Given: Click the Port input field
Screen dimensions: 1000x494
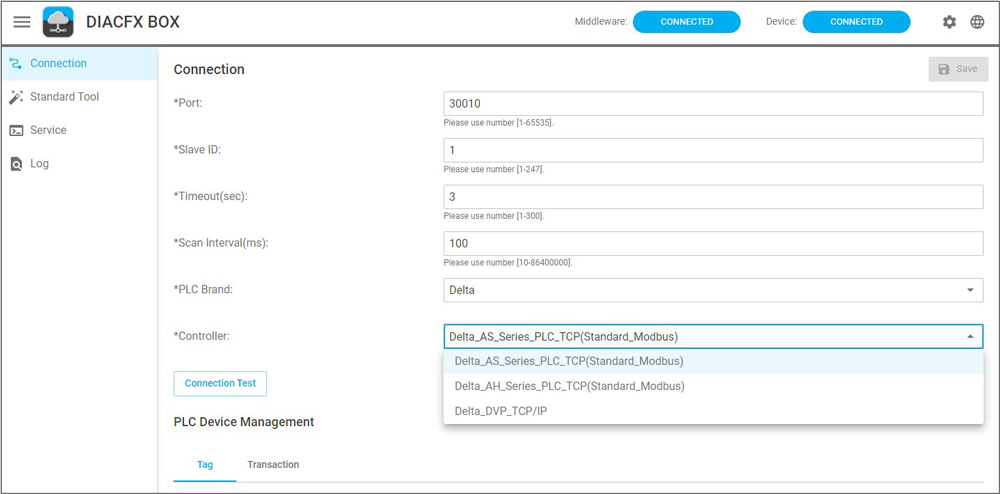Looking at the screenshot, I should [712, 103].
